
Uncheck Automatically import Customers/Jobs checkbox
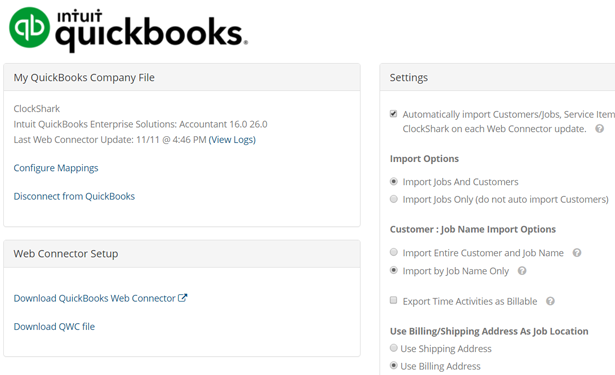[393, 114]
